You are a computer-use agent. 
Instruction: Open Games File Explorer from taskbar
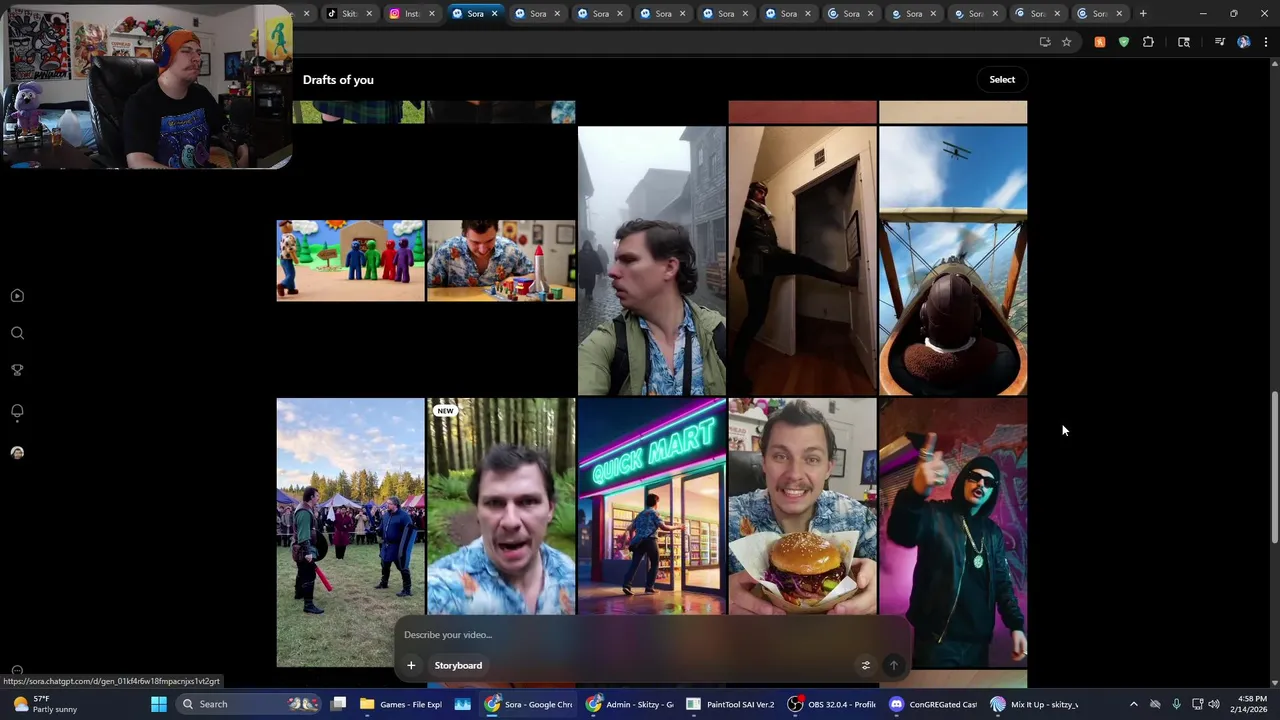tap(402, 704)
